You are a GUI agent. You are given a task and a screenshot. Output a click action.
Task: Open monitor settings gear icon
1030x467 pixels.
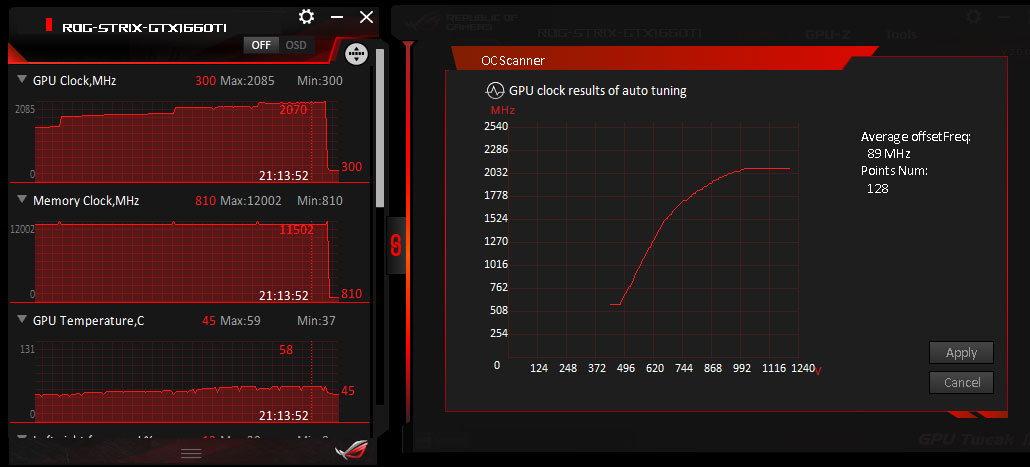pos(306,17)
